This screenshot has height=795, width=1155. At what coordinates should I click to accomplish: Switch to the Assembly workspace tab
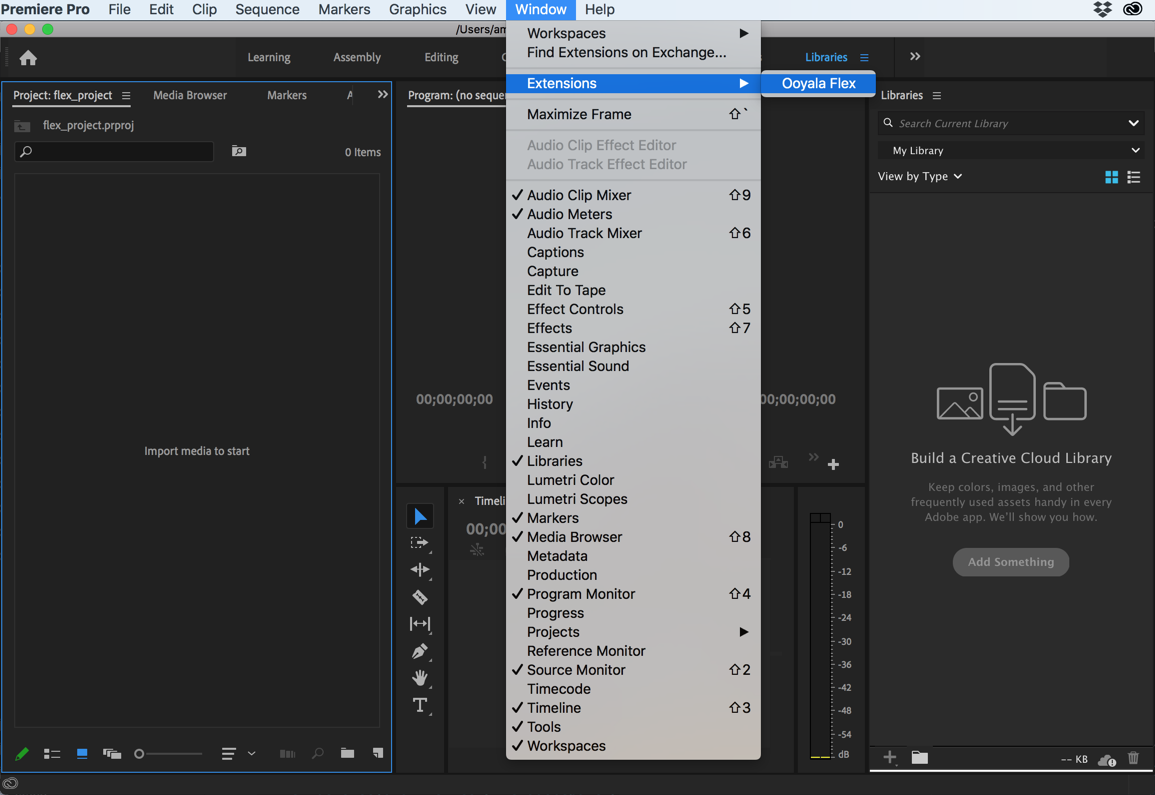[357, 57]
